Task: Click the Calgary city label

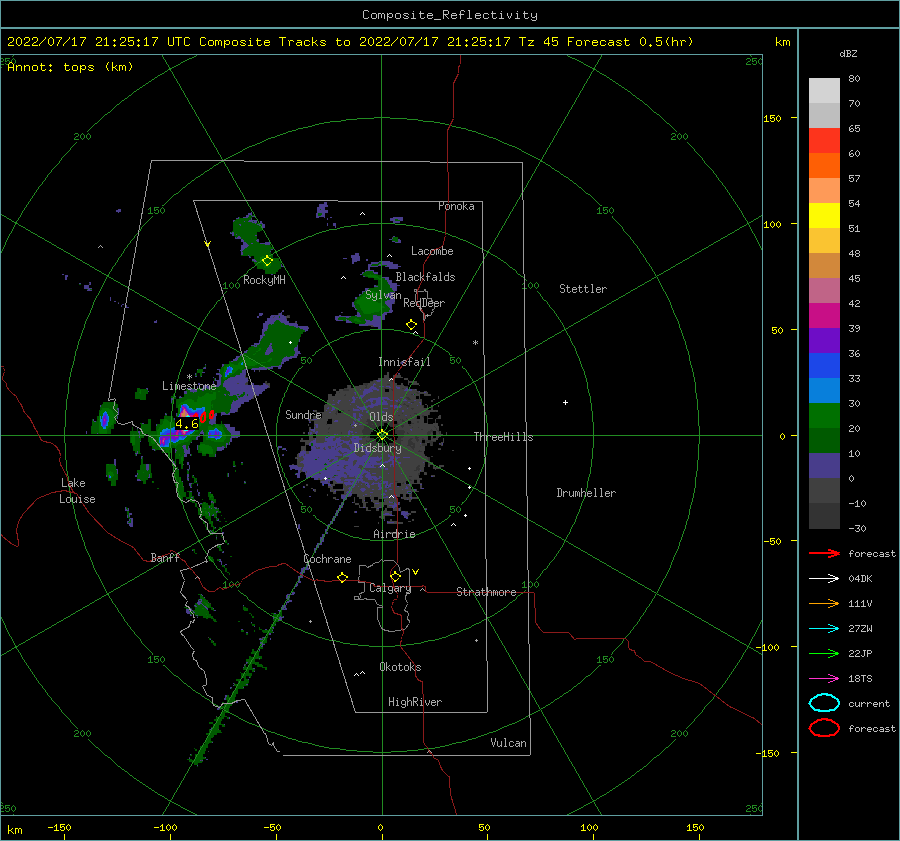Action: tap(390, 588)
